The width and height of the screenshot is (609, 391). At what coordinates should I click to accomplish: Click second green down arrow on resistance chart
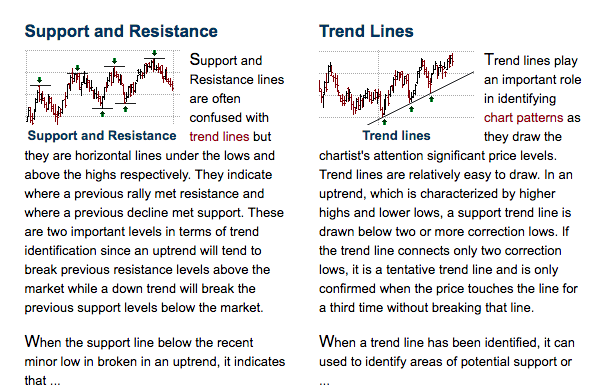[77, 68]
